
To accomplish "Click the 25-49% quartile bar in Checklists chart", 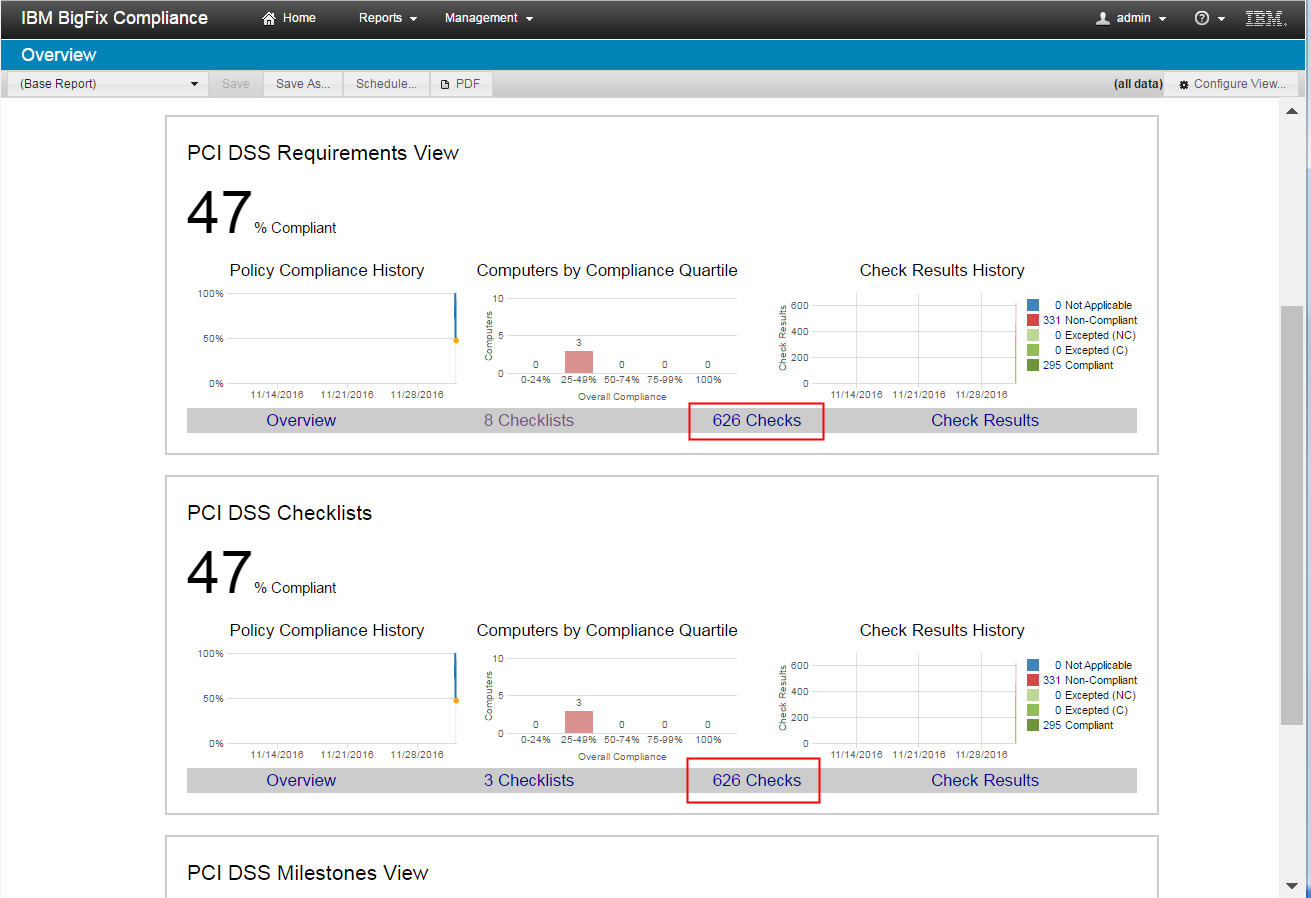I will 579,722.
